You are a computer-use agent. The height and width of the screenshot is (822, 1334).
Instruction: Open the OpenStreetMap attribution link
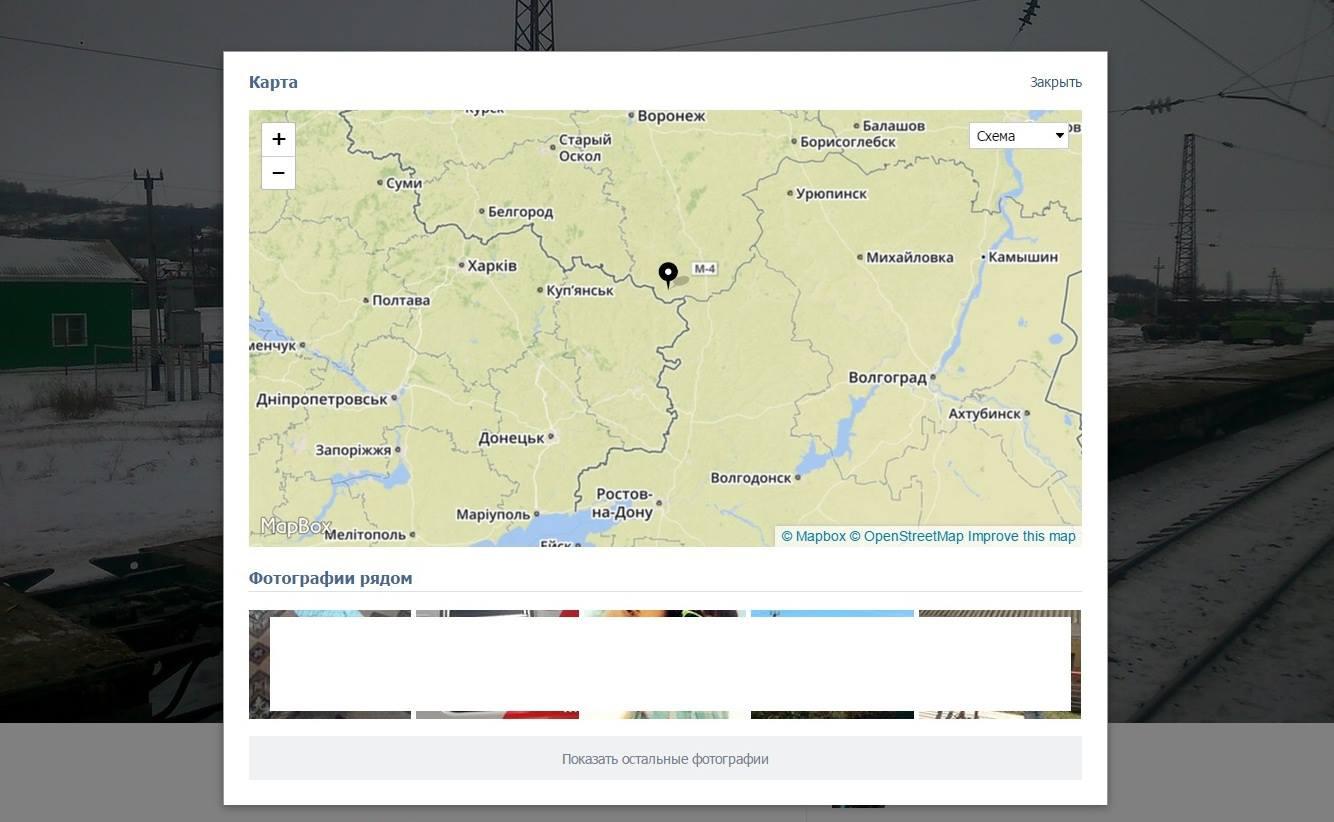[x=906, y=537]
